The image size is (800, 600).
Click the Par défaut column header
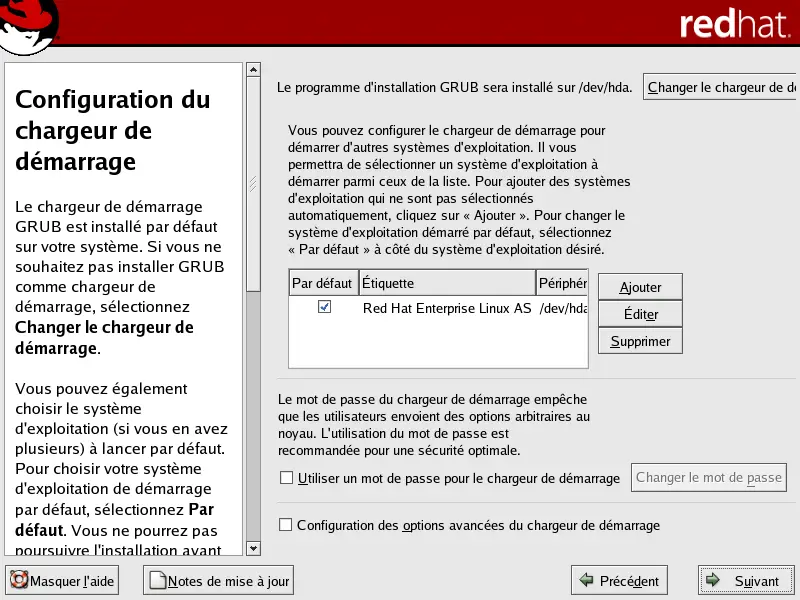click(322, 283)
